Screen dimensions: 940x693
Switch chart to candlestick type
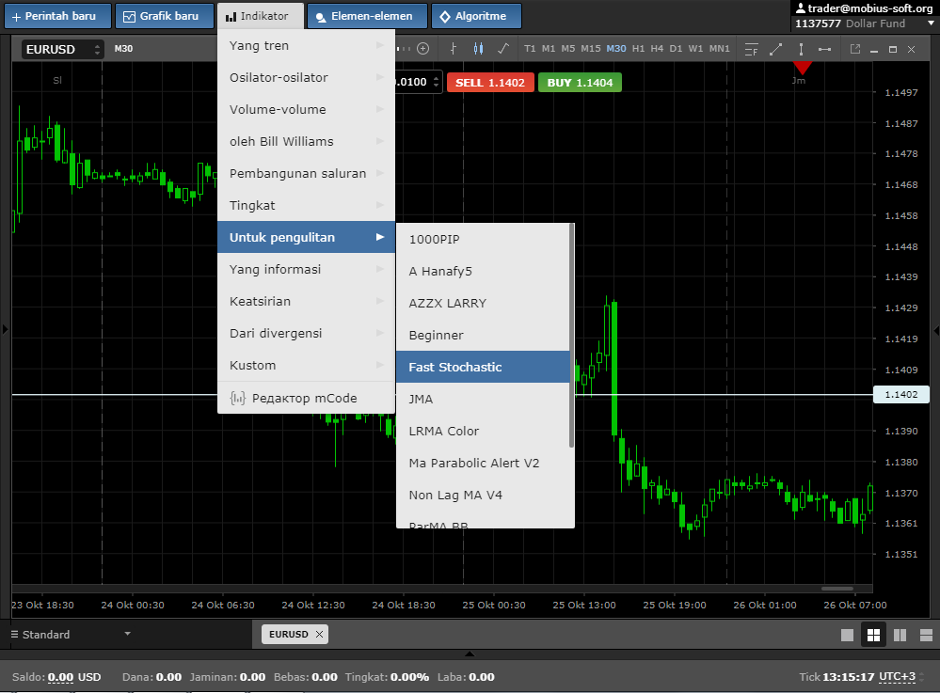pos(478,49)
